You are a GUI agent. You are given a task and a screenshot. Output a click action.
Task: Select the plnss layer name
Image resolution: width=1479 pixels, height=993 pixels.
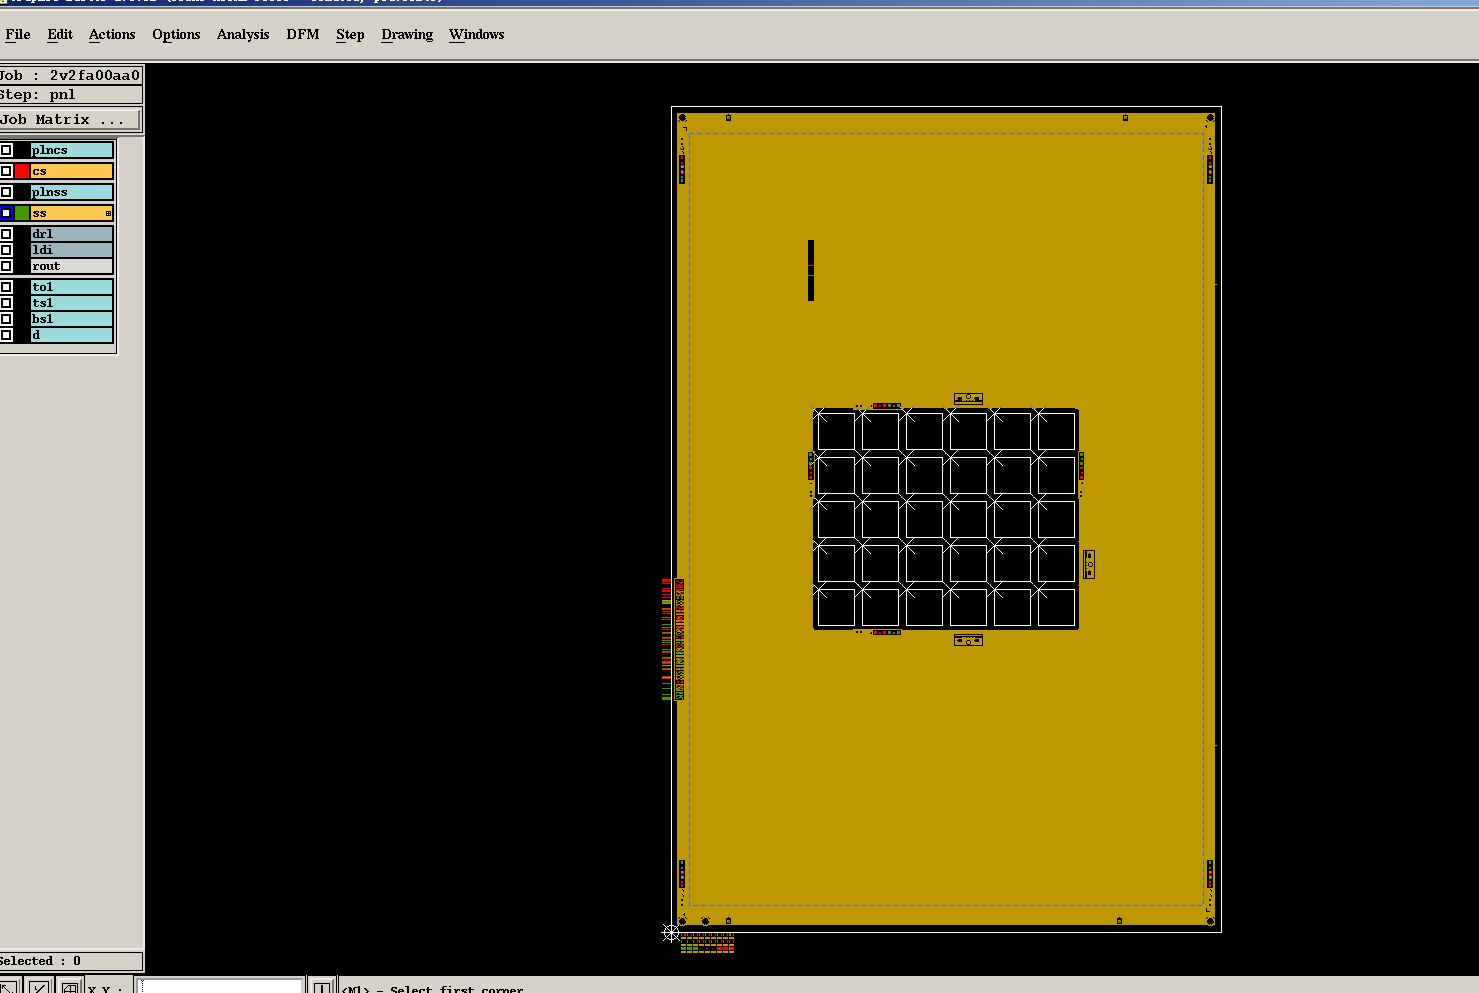[72, 192]
